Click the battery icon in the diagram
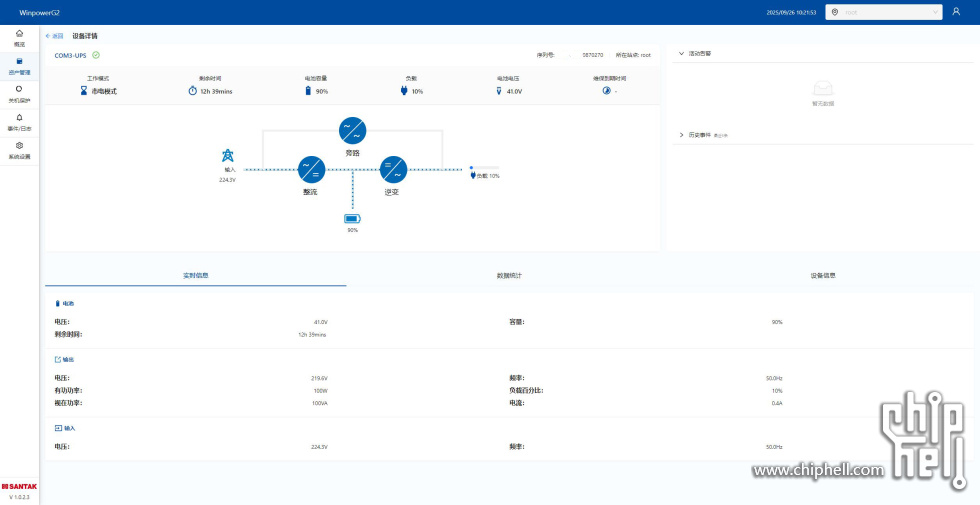The width and height of the screenshot is (980, 505). (352, 218)
